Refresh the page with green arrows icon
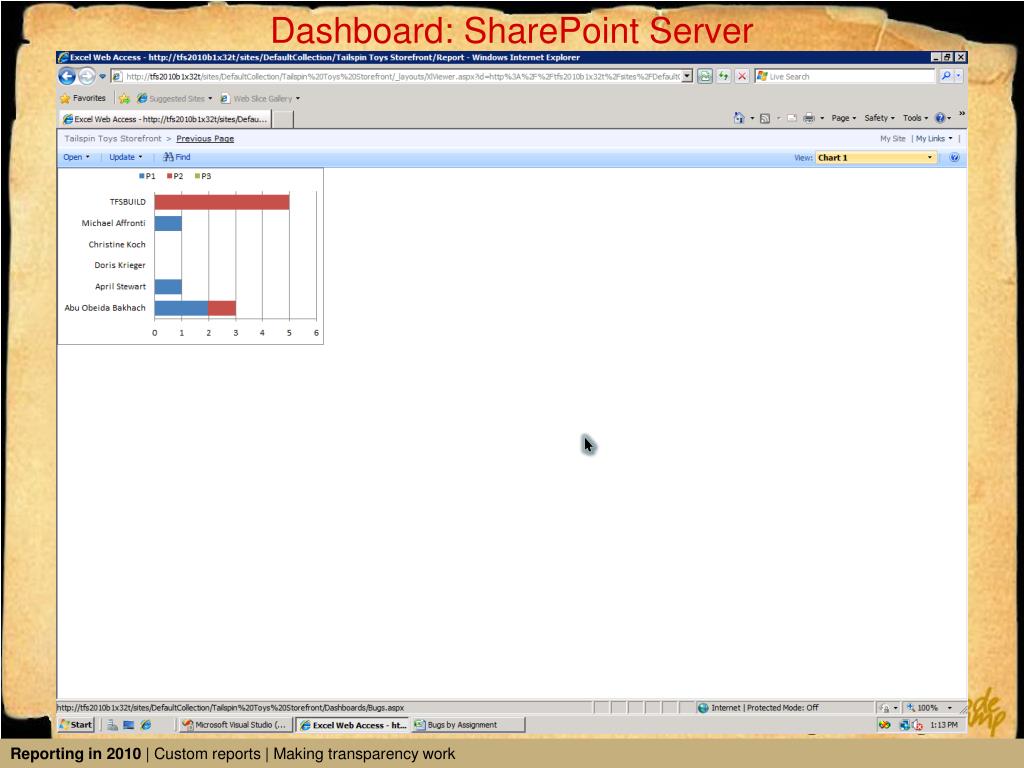This screenshot has width=1024, height=768. [x=724, y=76]
